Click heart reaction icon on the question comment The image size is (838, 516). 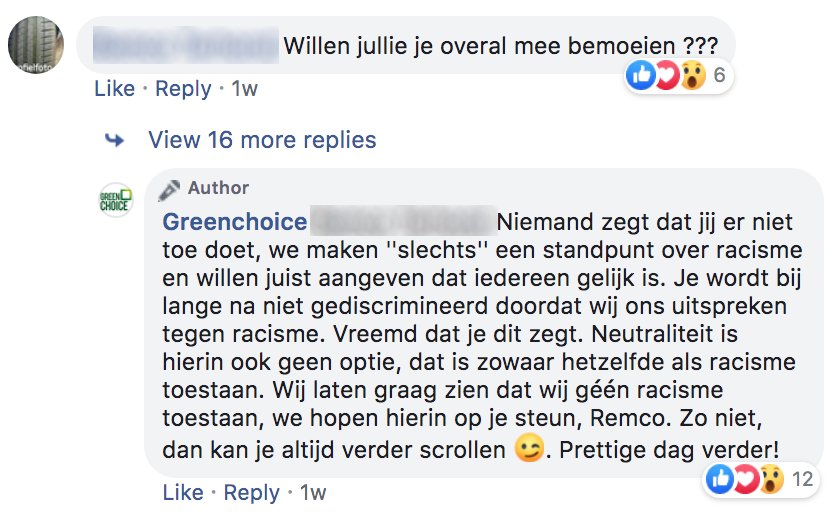[x=666, y=74]
